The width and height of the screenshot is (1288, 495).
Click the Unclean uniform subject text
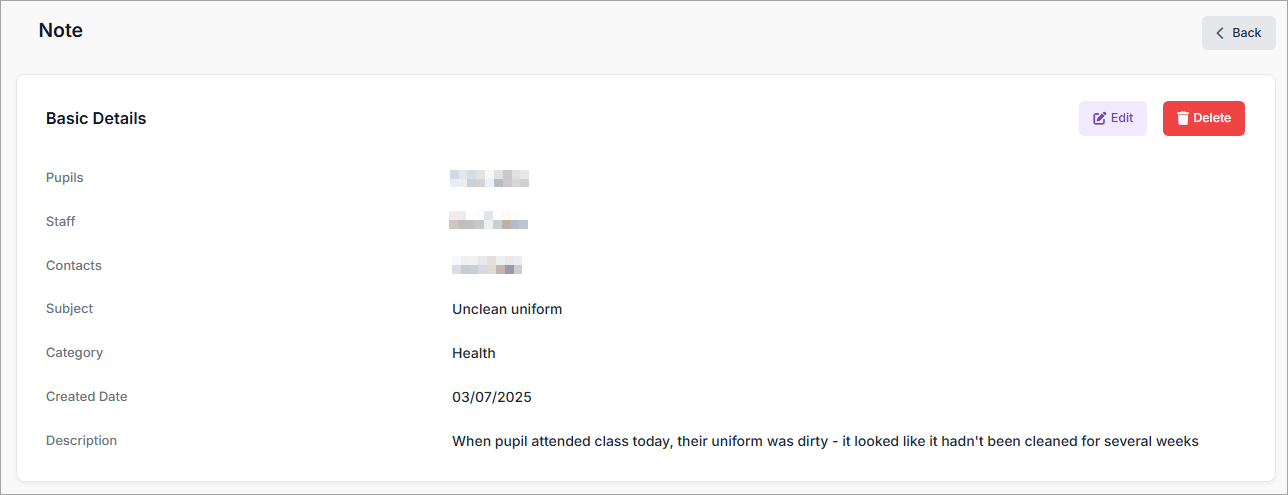point(507,309)
